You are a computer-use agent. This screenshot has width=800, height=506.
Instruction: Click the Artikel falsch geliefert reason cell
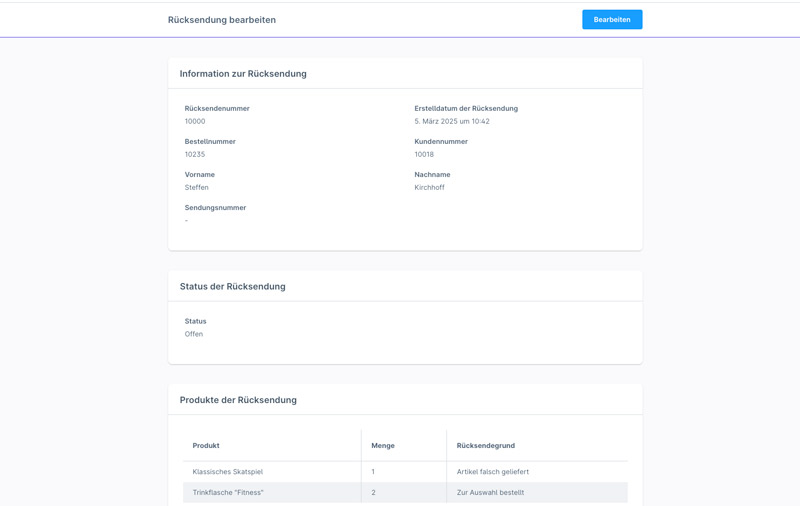click(493, 472)
